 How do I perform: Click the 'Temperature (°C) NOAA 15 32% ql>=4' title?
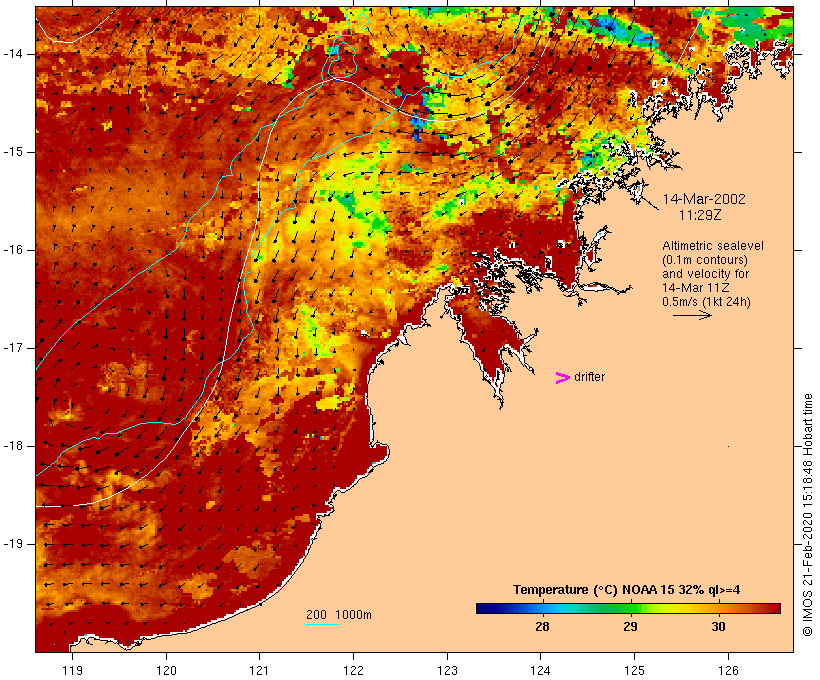coord(627,590)
